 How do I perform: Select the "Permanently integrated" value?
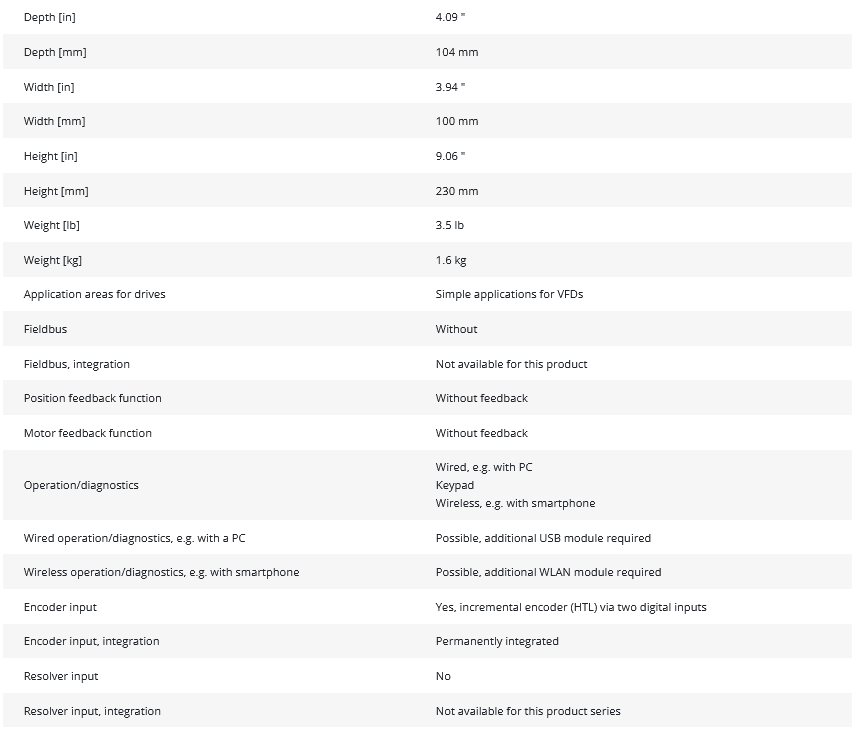coord(497,641)
